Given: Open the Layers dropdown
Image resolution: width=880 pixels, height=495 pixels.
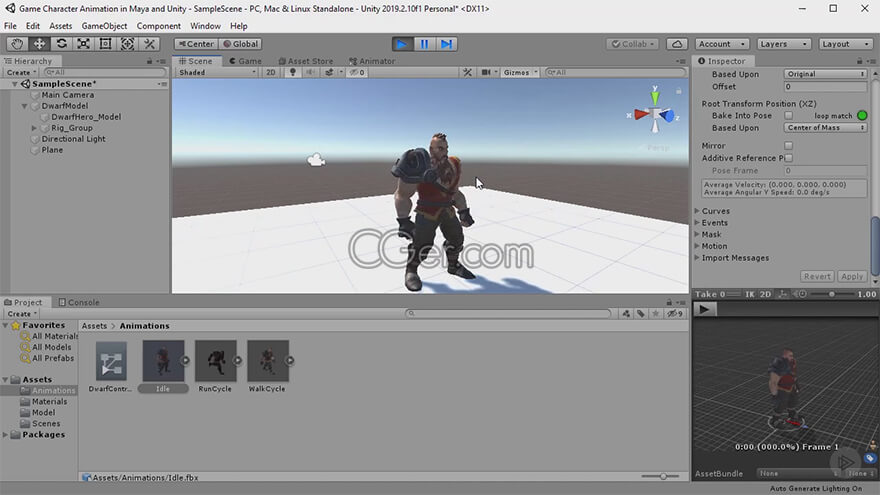Looking at the screenshot, I should [x=783, y=44].
